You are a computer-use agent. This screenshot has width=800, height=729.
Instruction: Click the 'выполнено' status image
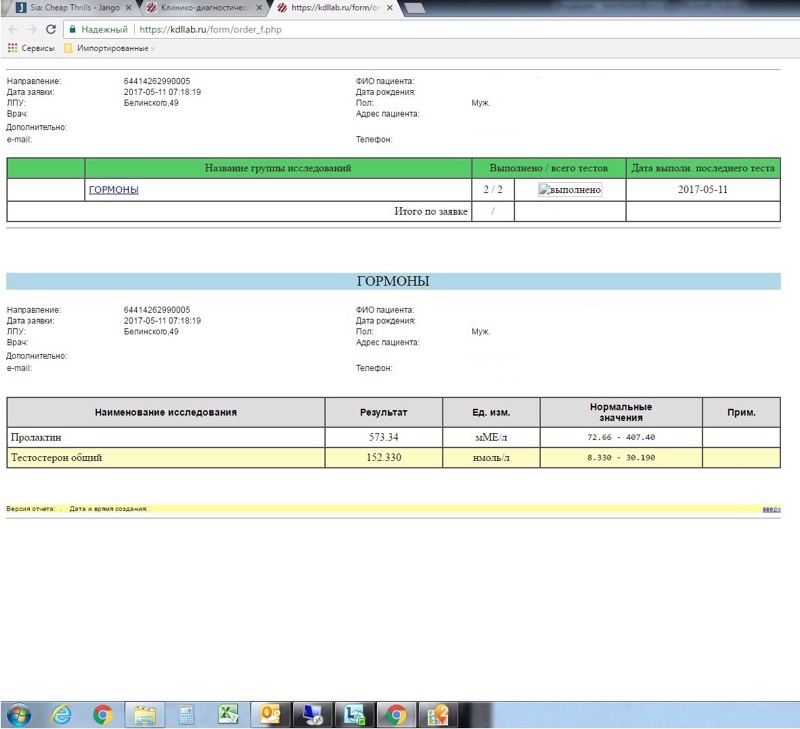click(570, 190)
